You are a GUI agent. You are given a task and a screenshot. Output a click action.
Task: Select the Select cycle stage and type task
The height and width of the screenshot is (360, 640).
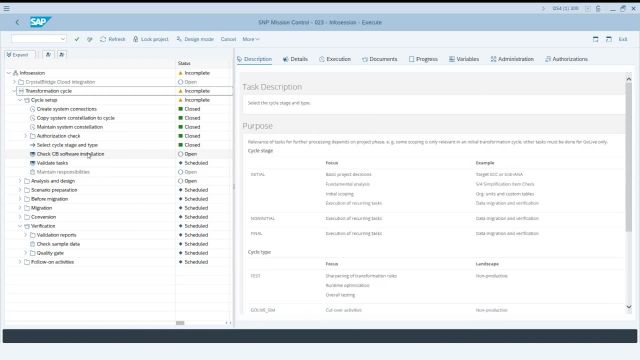click(67, 145)
